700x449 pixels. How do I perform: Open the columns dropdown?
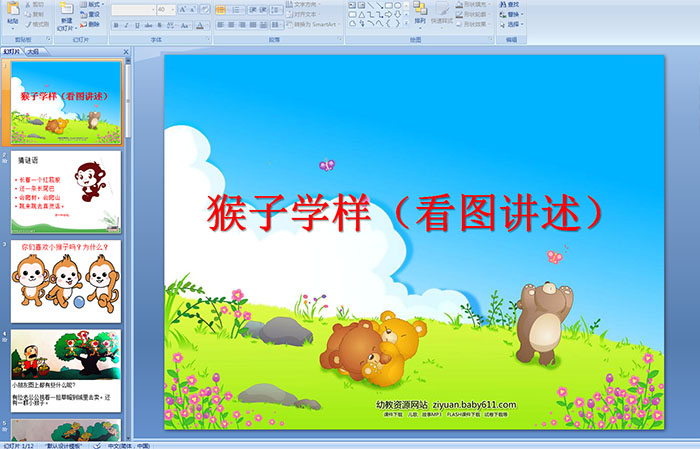pyautogui.click(x=277, y=25)
